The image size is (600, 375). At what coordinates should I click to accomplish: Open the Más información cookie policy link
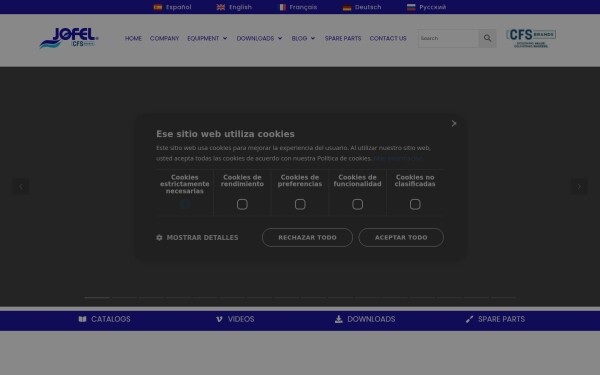click(398, 158)
